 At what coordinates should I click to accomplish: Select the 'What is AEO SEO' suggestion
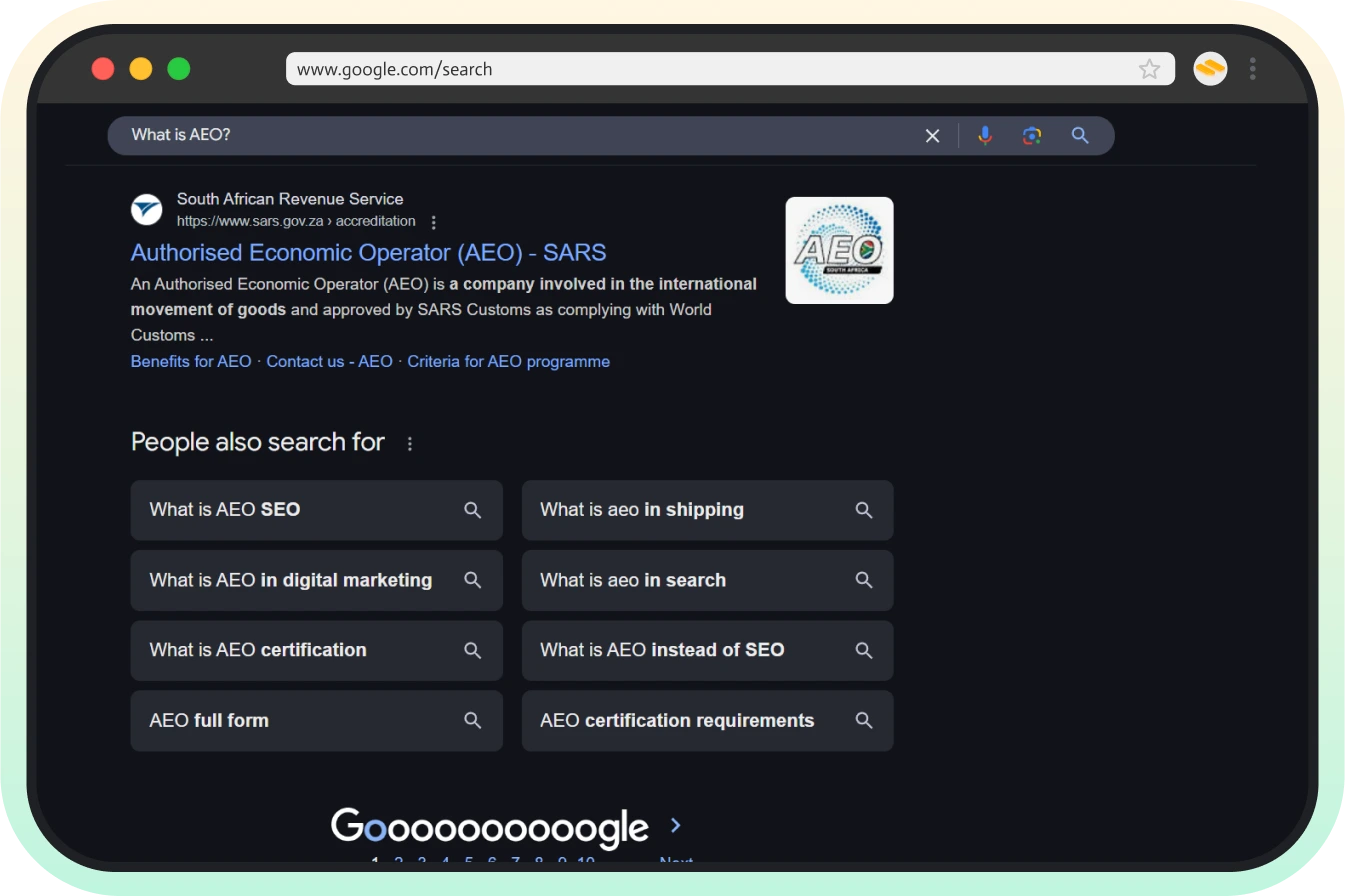300,510
